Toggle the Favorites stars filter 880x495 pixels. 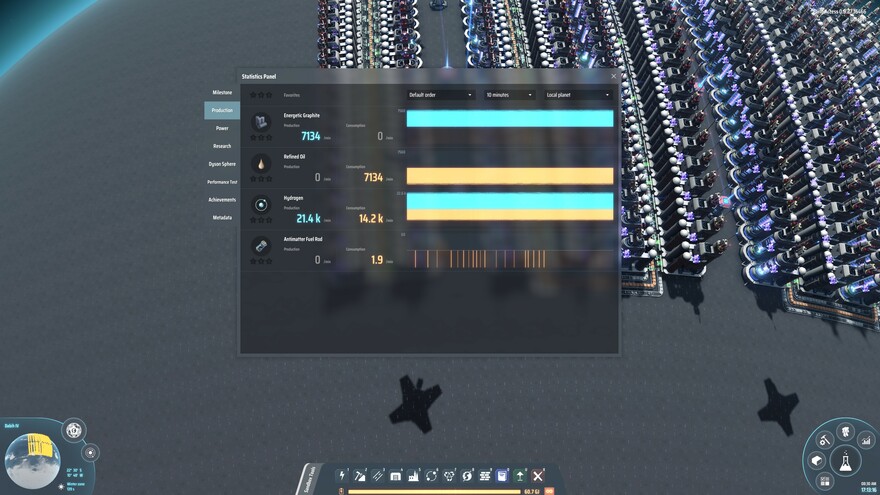(261, 95)
